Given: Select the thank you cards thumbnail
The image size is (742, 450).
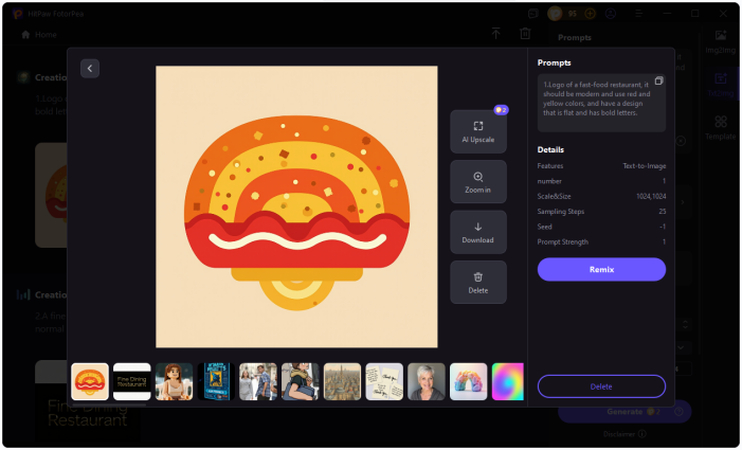Looking at the screenshot, I should click(x=384, y=381).
